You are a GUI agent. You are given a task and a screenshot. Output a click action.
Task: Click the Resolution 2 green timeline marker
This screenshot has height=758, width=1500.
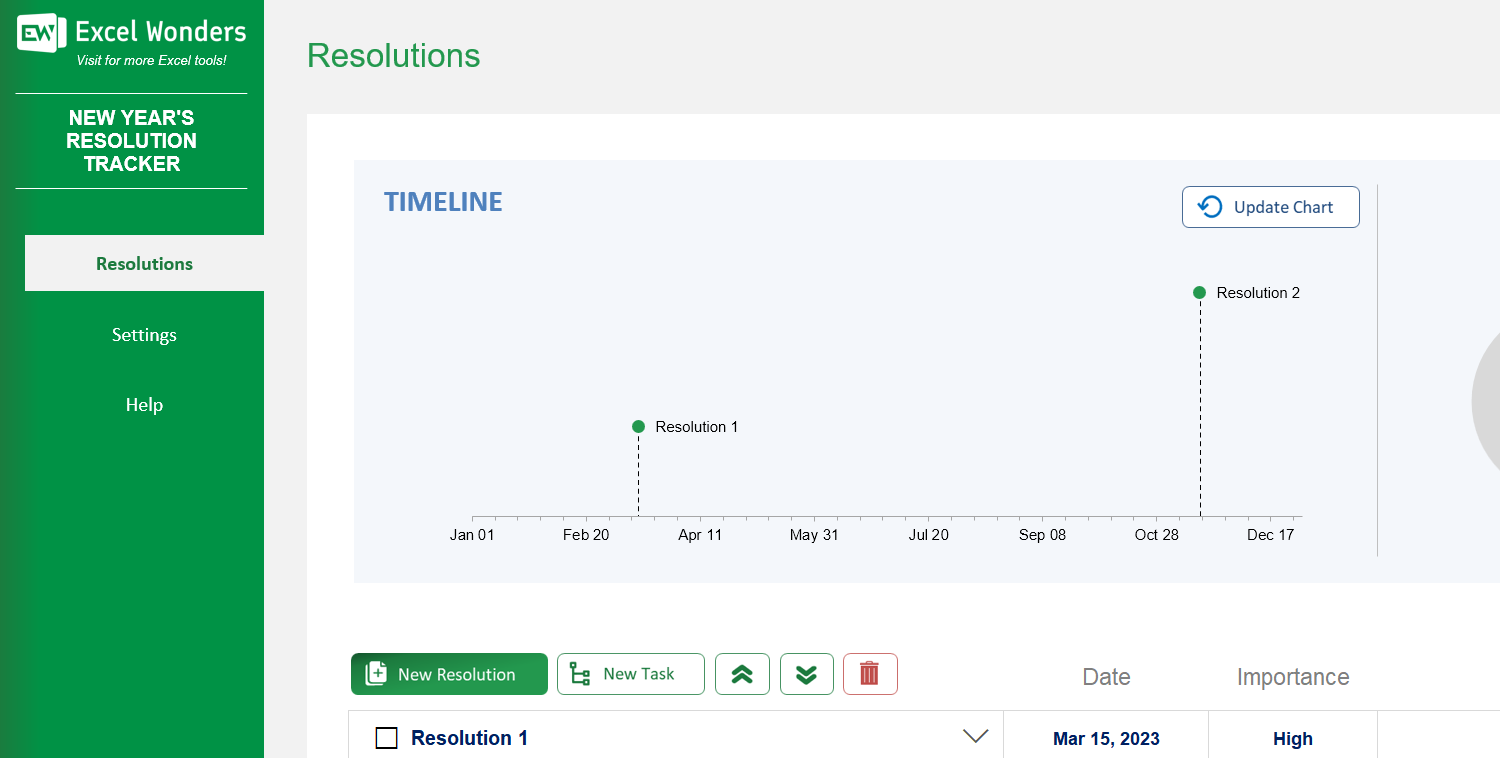[1199, 292]
